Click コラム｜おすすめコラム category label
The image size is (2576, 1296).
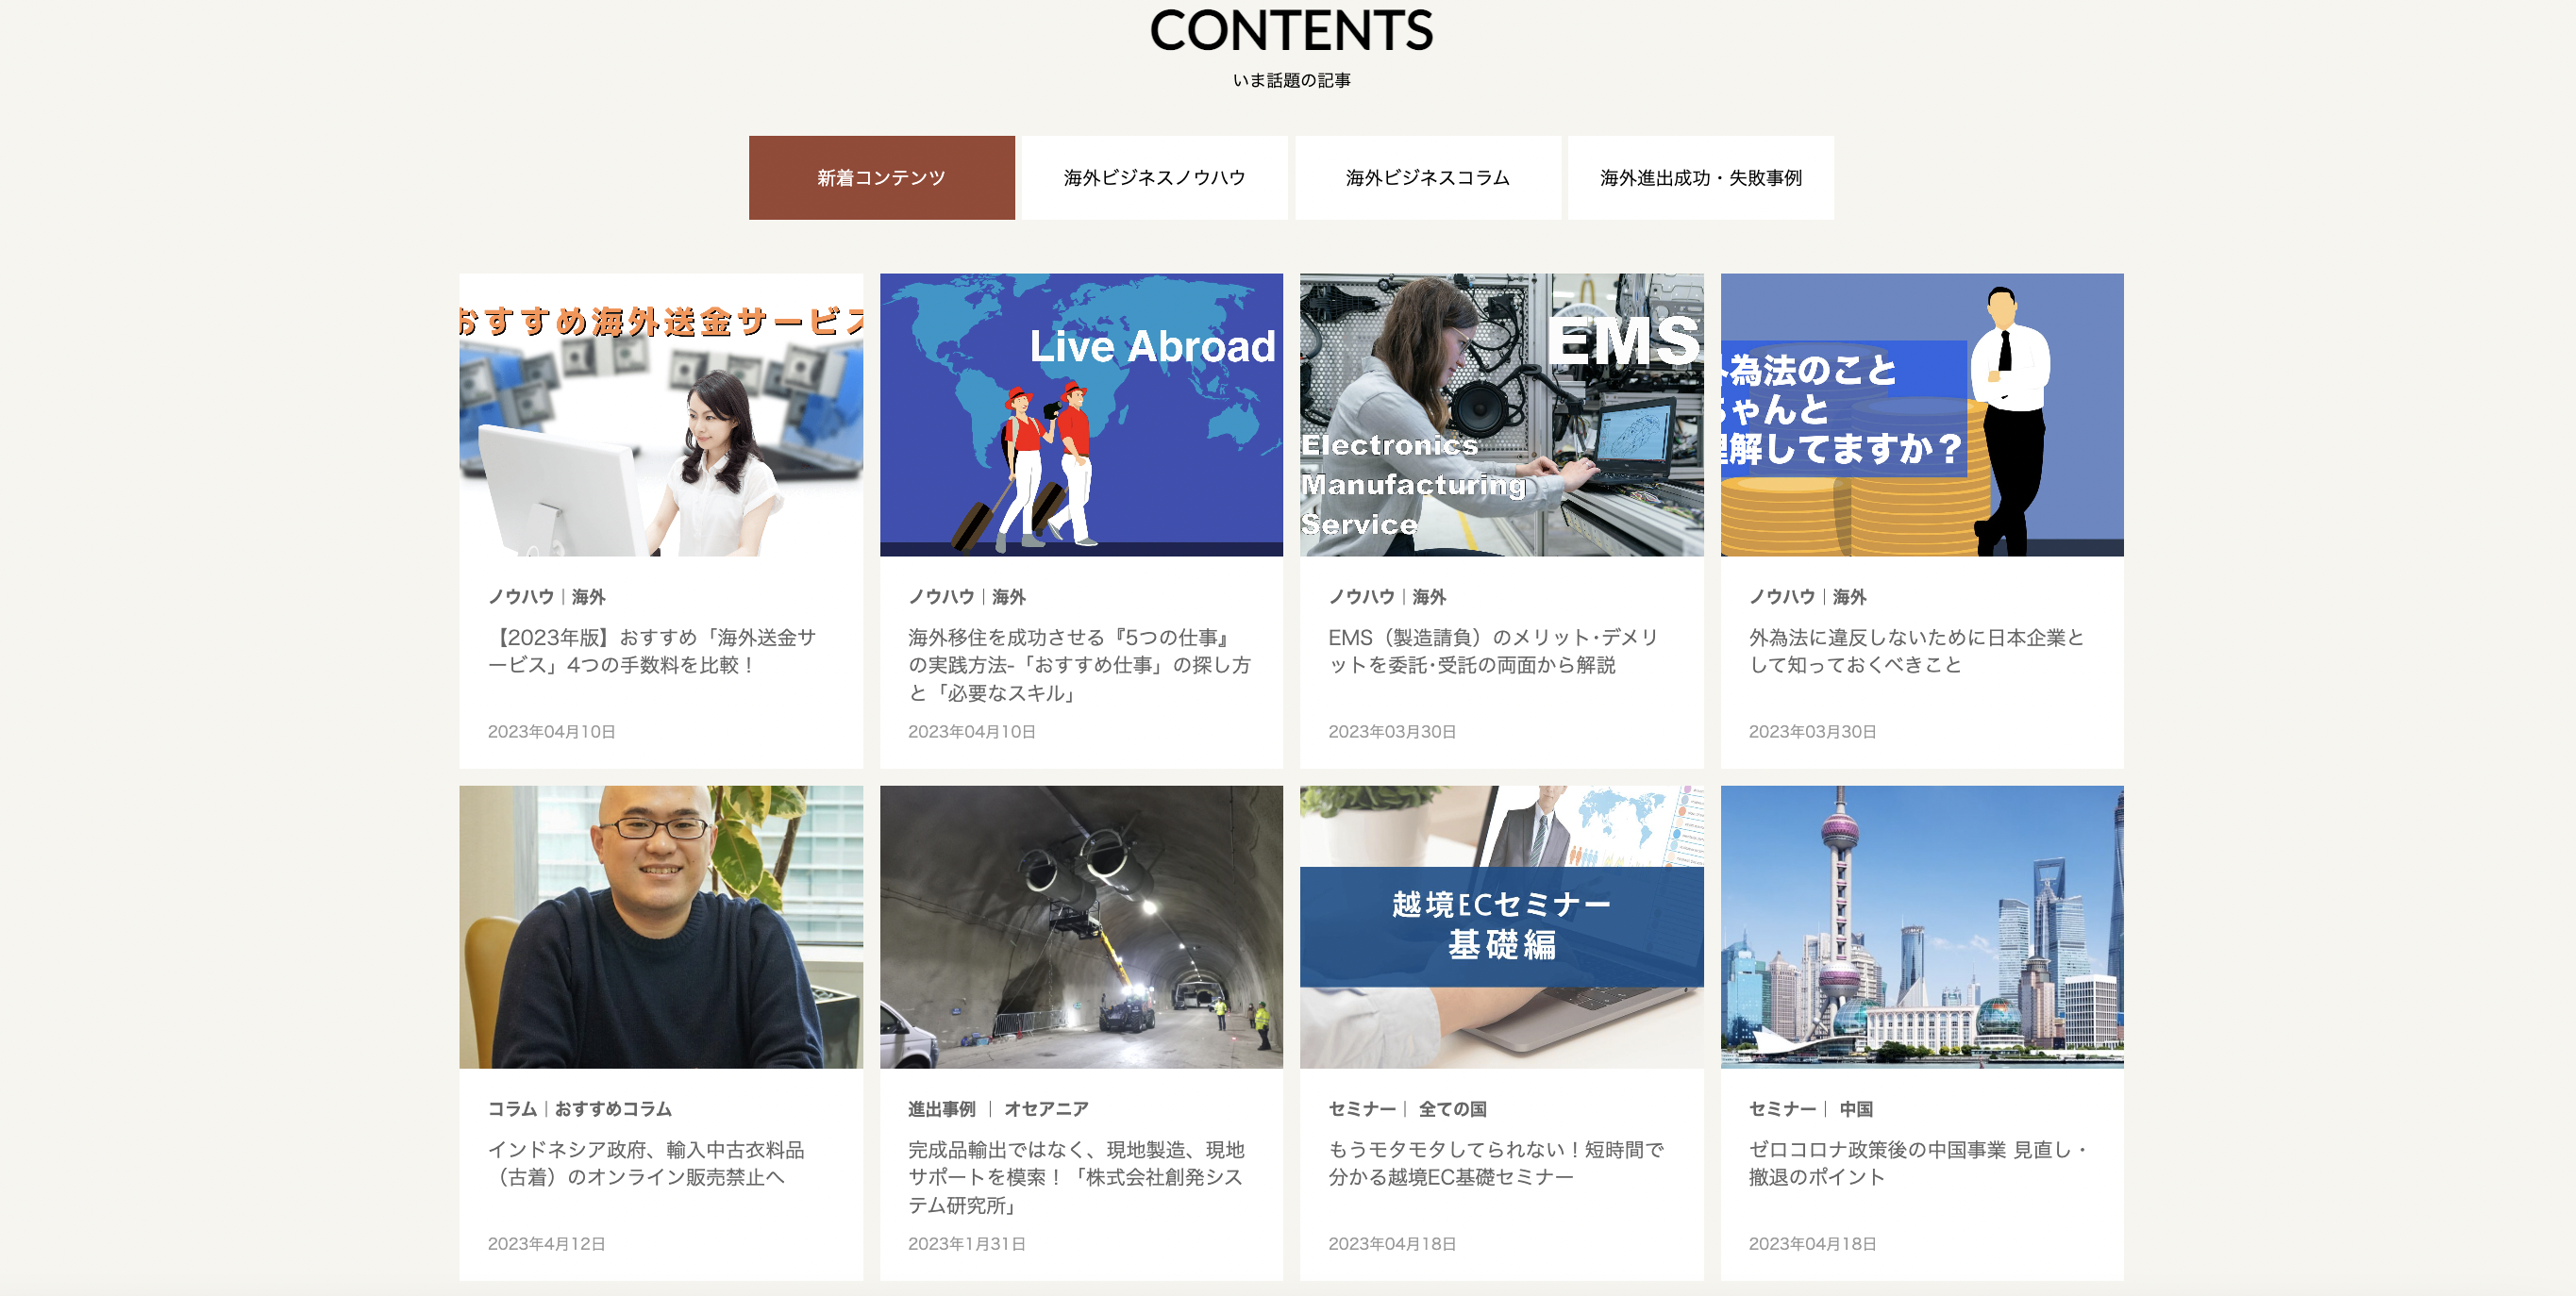click(x=580, y=1109)
